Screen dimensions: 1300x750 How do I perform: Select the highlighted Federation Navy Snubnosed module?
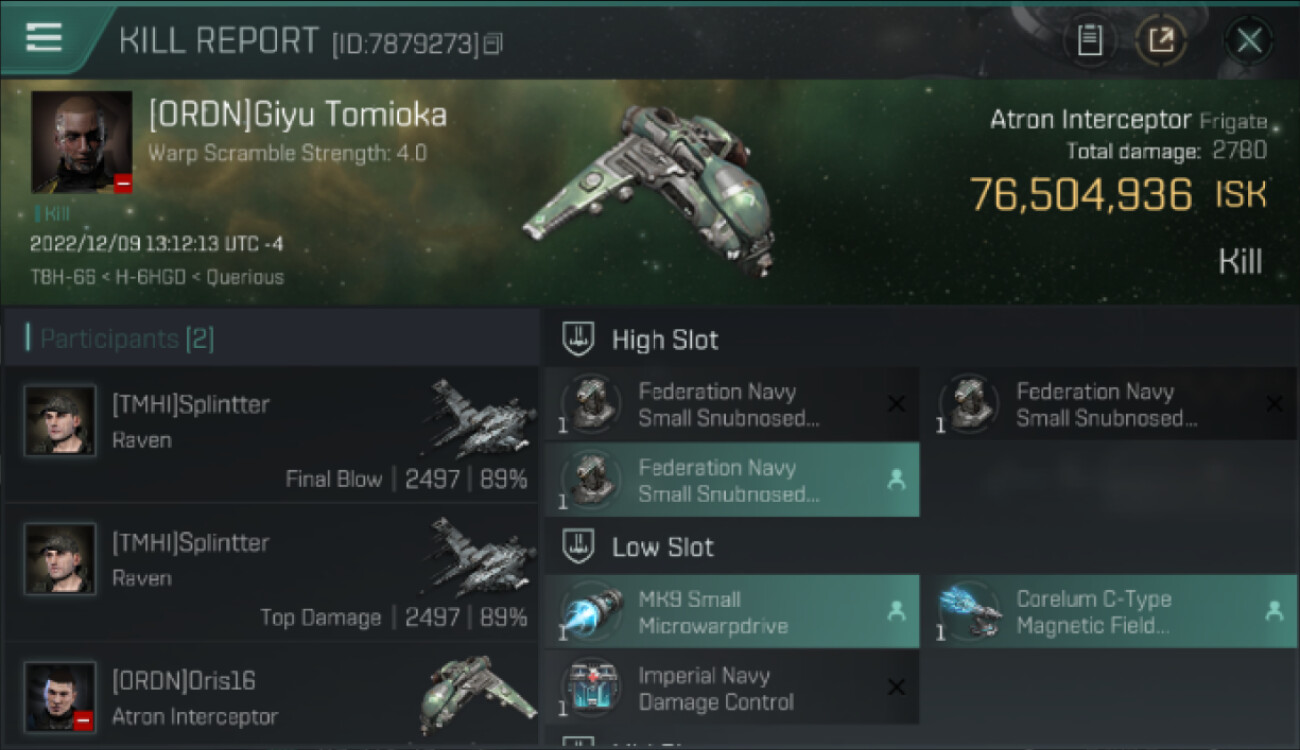pyautogui.click(x=730, y=480)
